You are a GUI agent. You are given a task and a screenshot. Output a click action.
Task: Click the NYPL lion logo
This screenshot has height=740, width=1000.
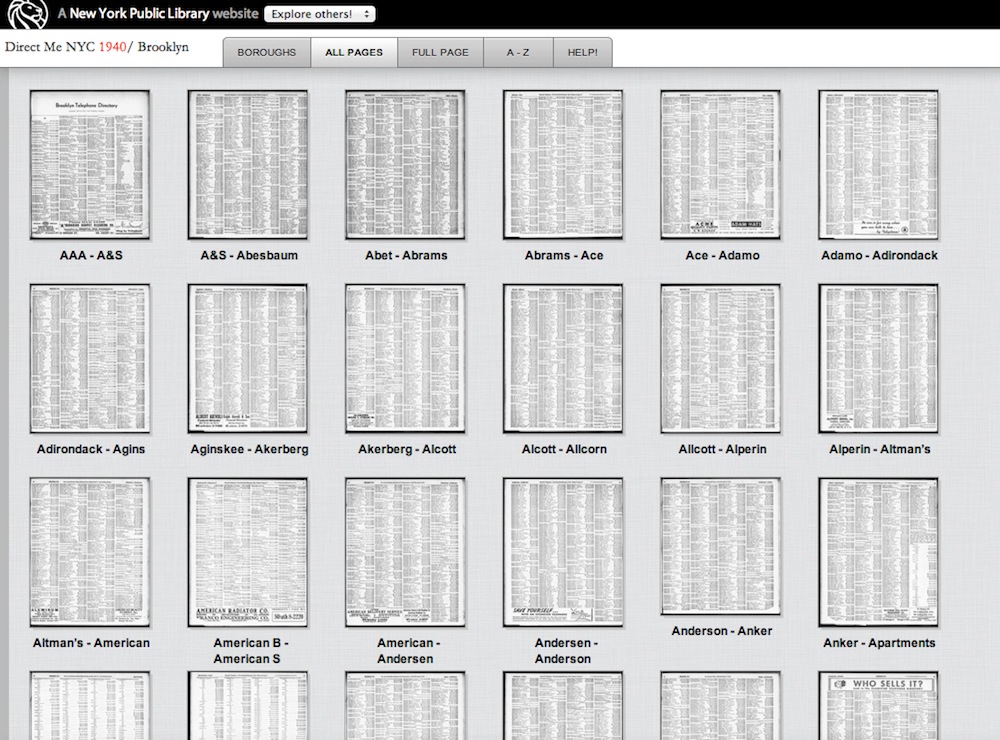click(x=27, y=13)
